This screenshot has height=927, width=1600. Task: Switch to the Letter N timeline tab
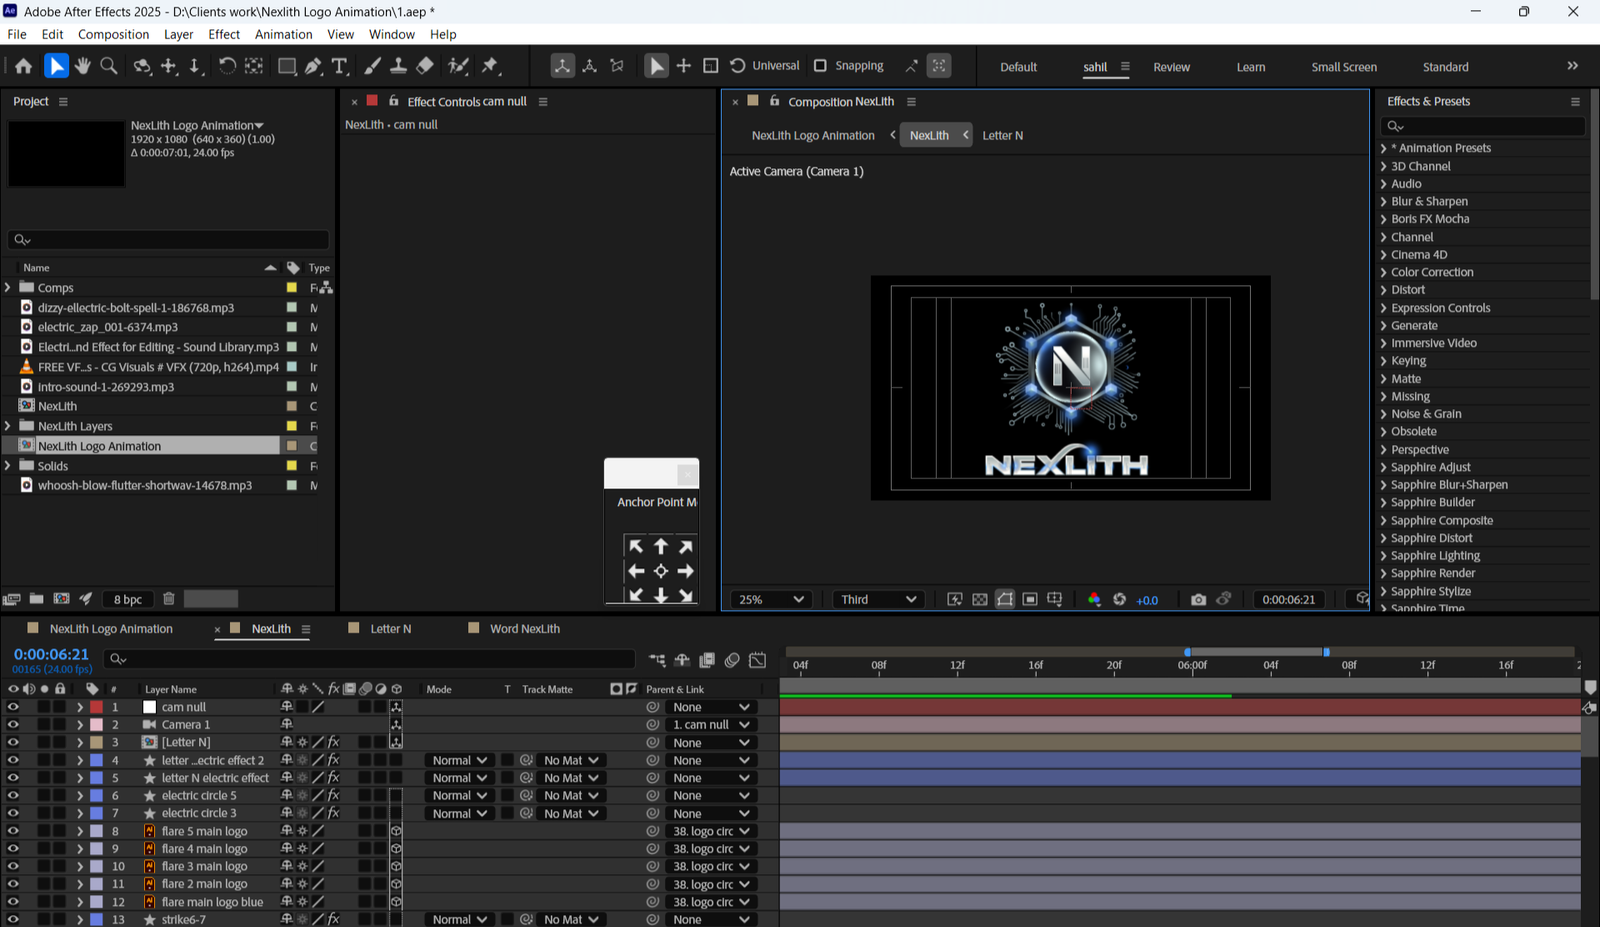point(390,629)
